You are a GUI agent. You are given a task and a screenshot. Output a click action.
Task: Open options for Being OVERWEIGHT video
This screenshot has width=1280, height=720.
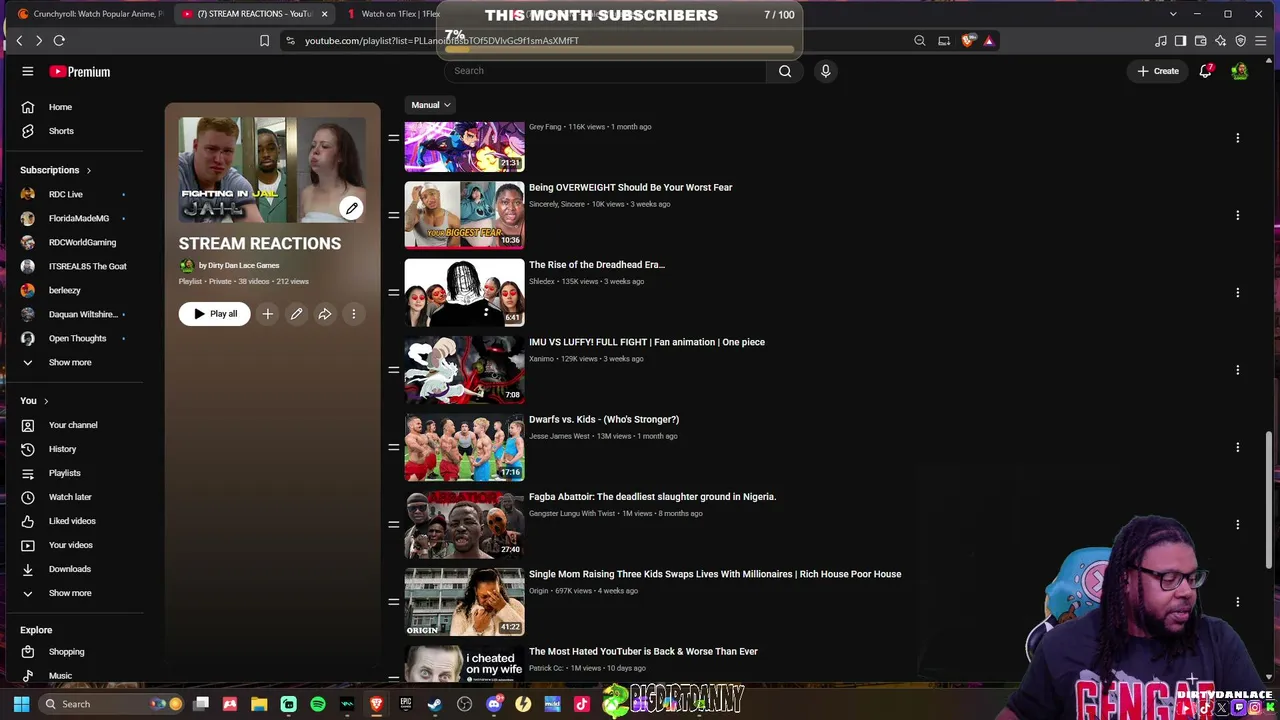pyautogui.click(x=1237, y=215)
